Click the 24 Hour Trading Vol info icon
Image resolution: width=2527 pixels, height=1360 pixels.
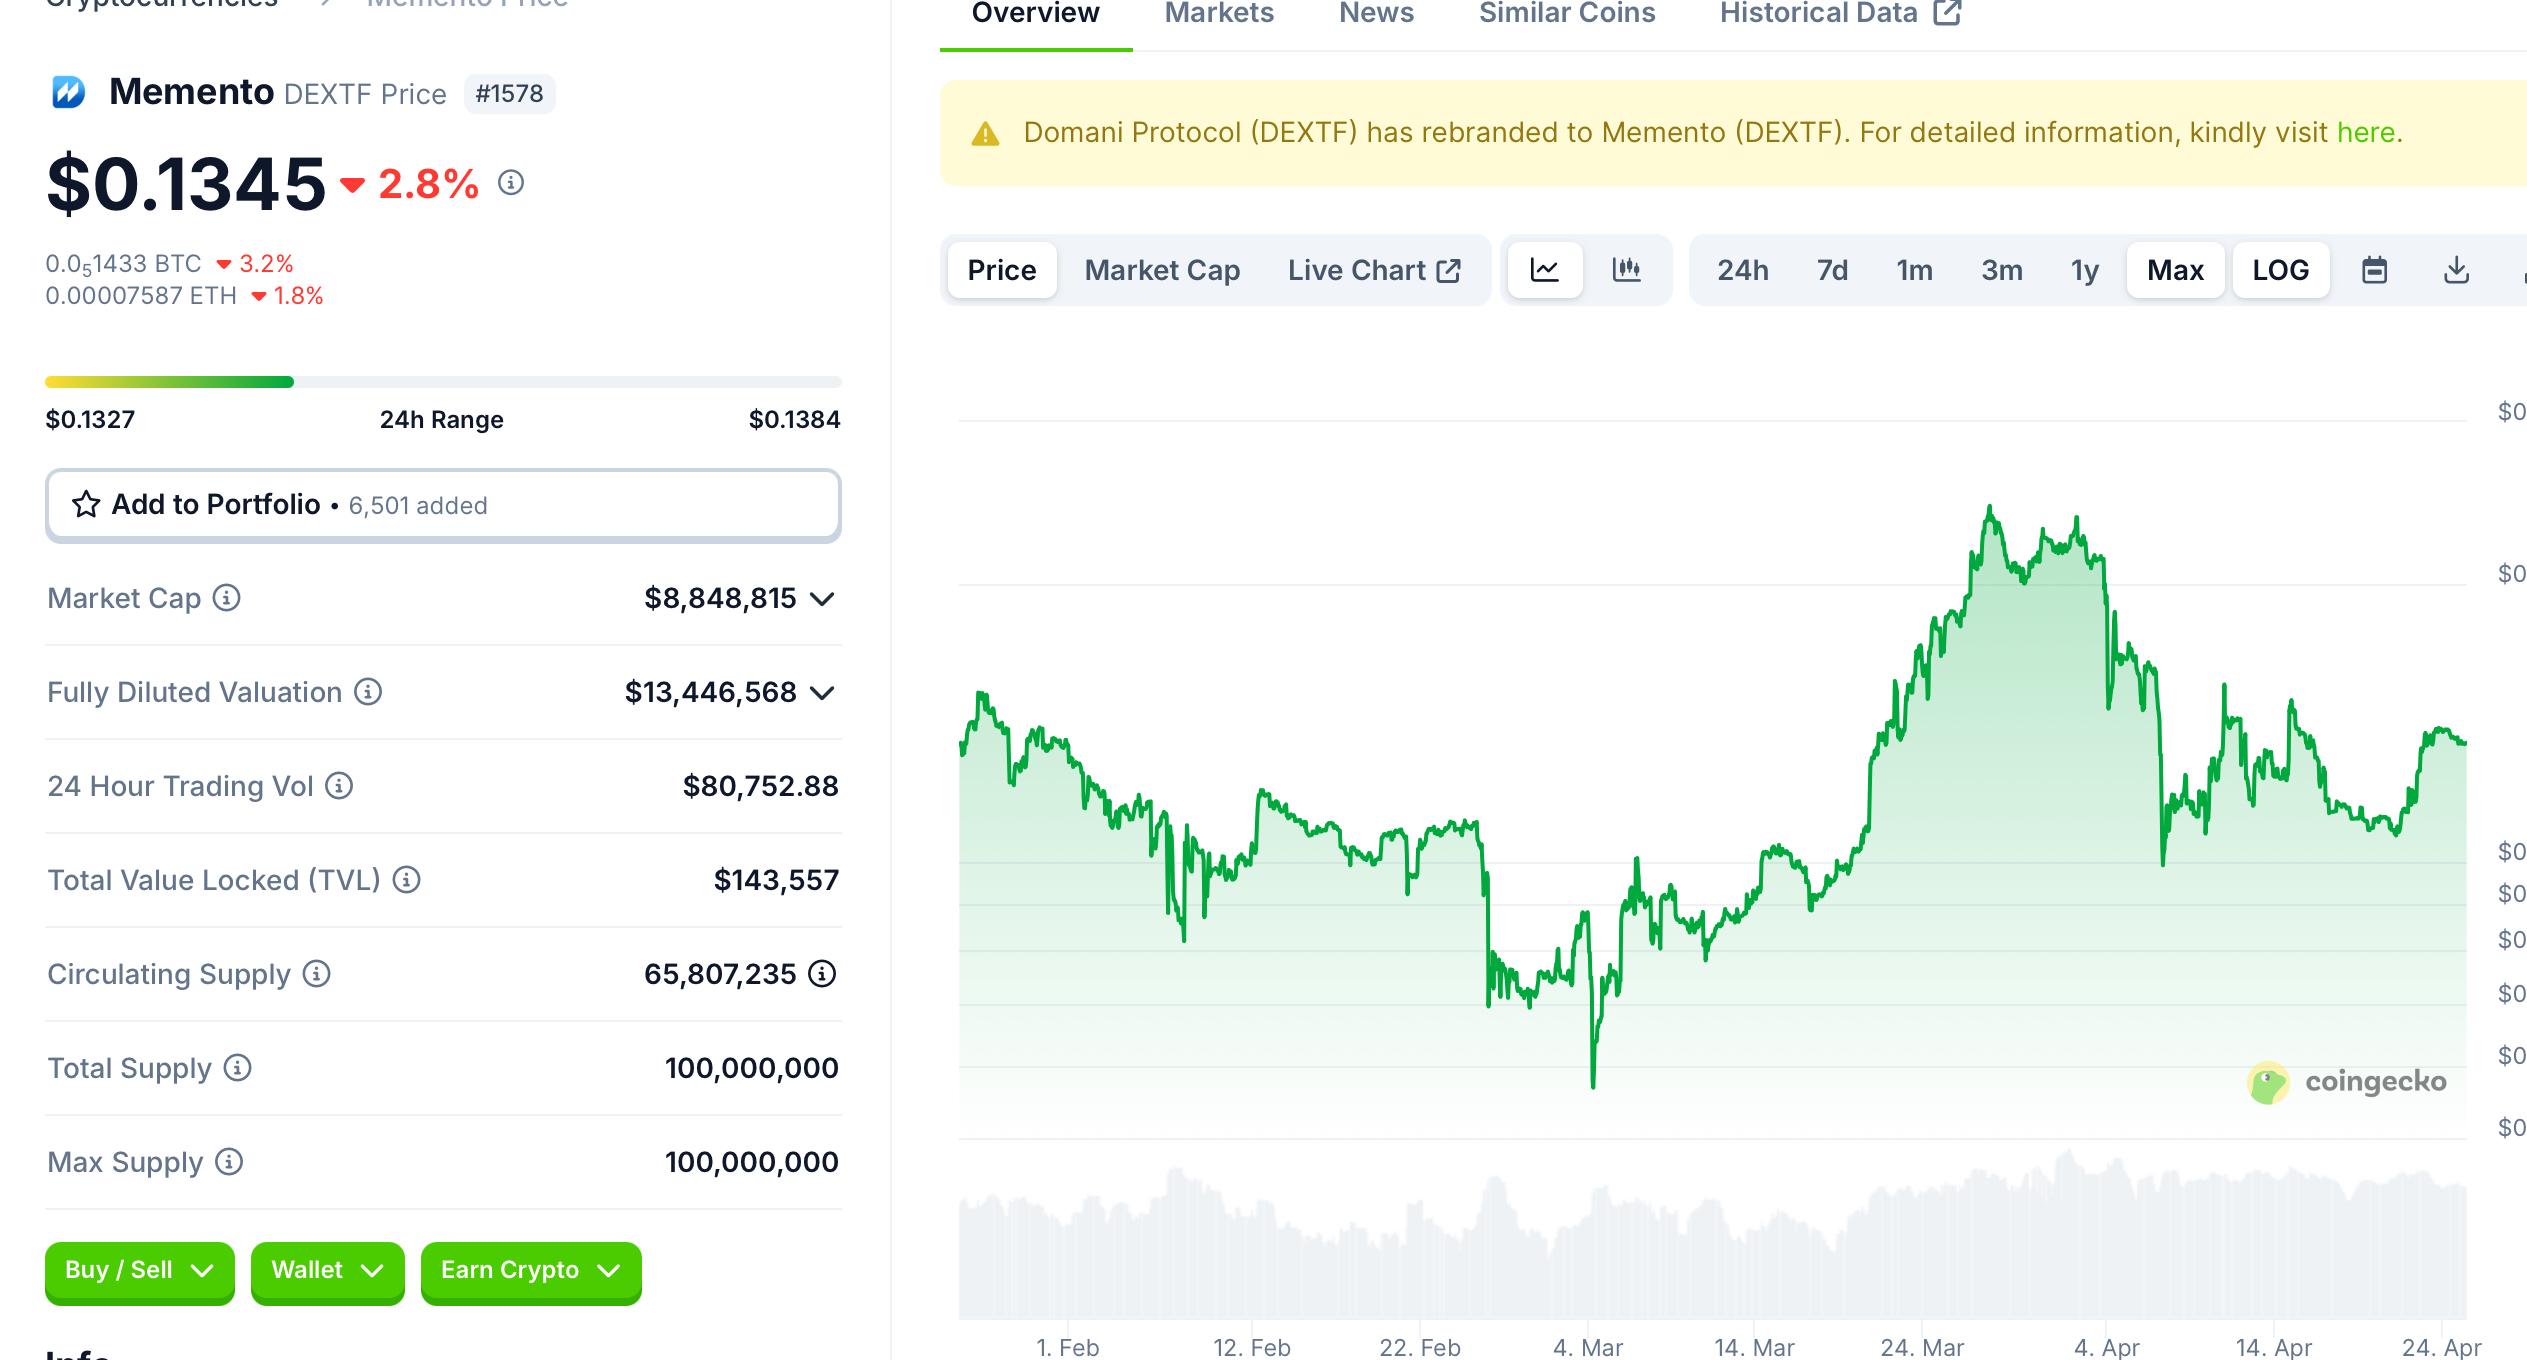tap(340, 786)
